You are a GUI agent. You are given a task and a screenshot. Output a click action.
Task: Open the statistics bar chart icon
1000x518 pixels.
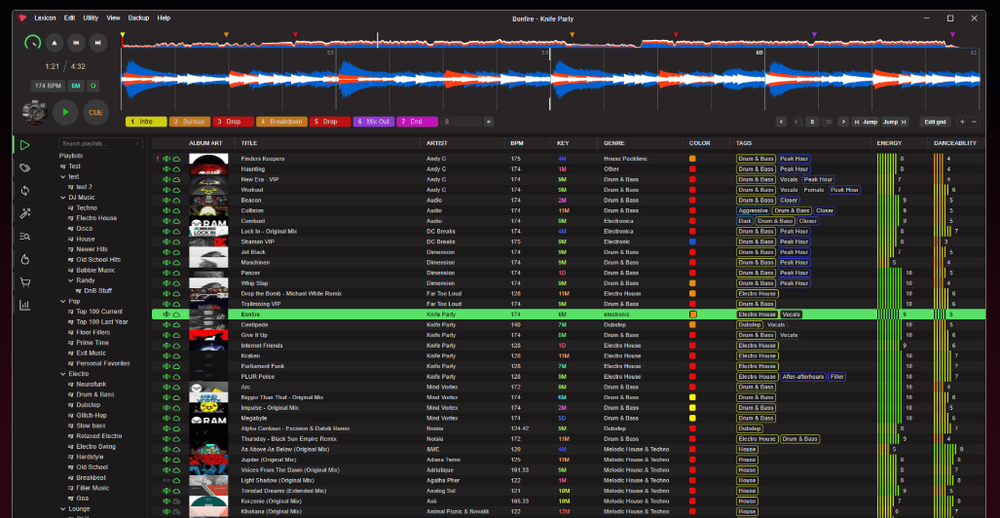25,305
